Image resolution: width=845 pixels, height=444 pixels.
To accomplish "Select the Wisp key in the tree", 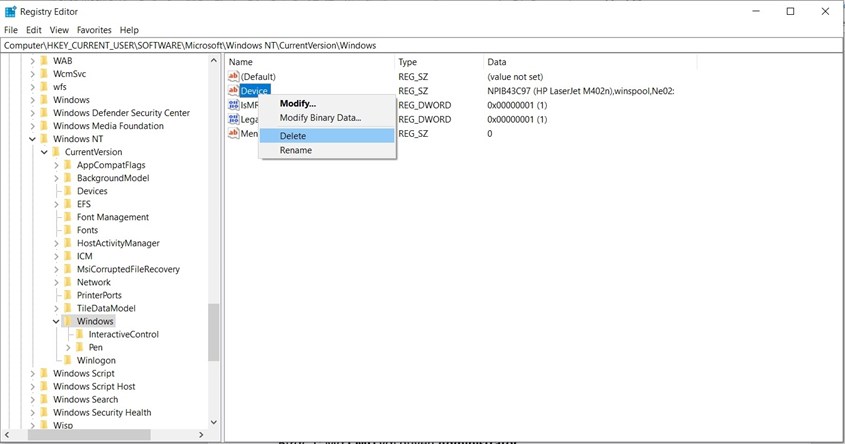I will [x=63, y=425].
